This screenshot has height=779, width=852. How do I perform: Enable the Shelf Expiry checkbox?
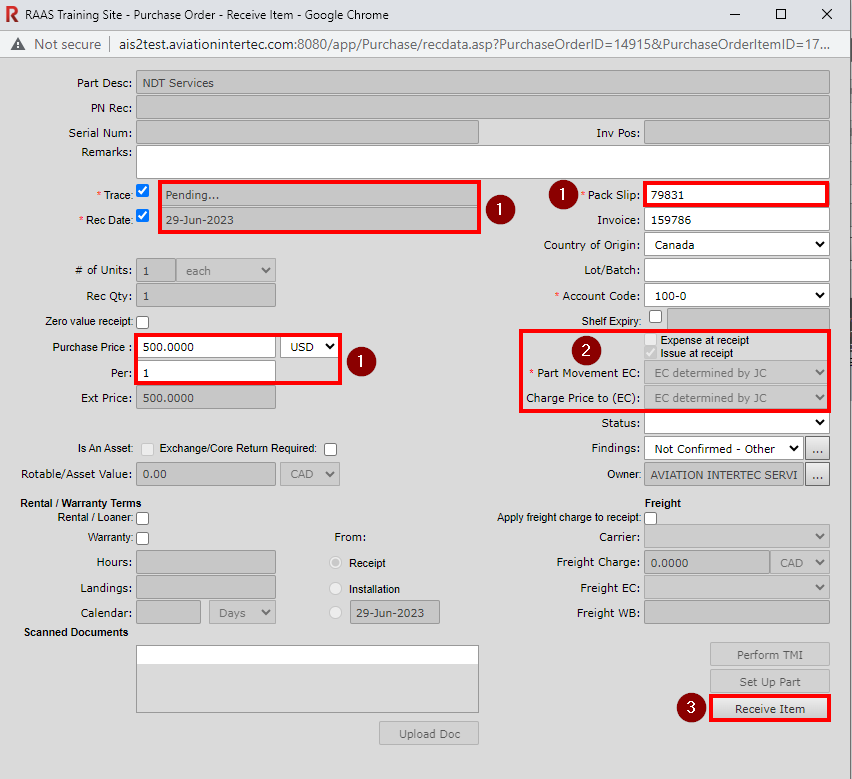click(x=655, y=317)
